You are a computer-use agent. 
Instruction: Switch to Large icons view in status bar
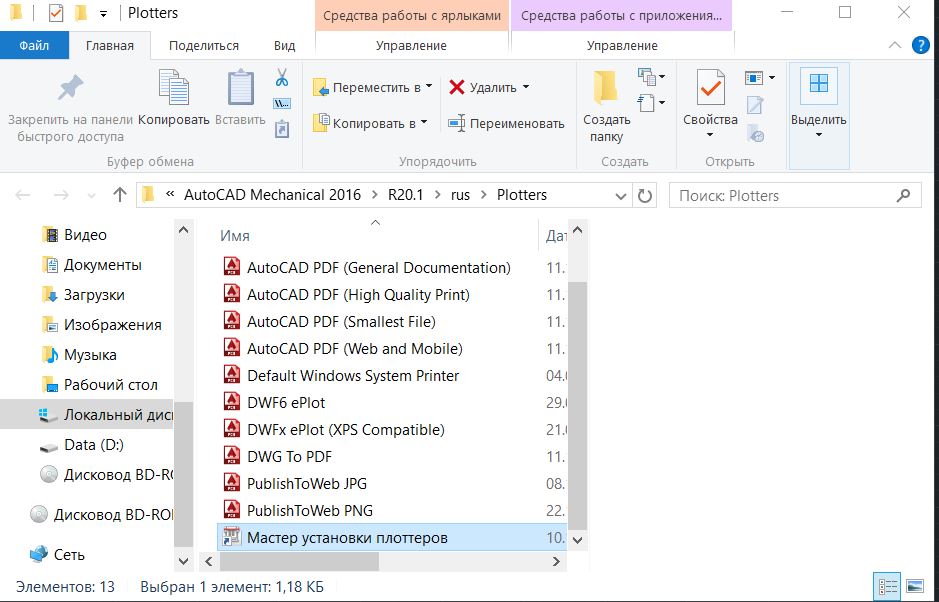click(915, 586)
